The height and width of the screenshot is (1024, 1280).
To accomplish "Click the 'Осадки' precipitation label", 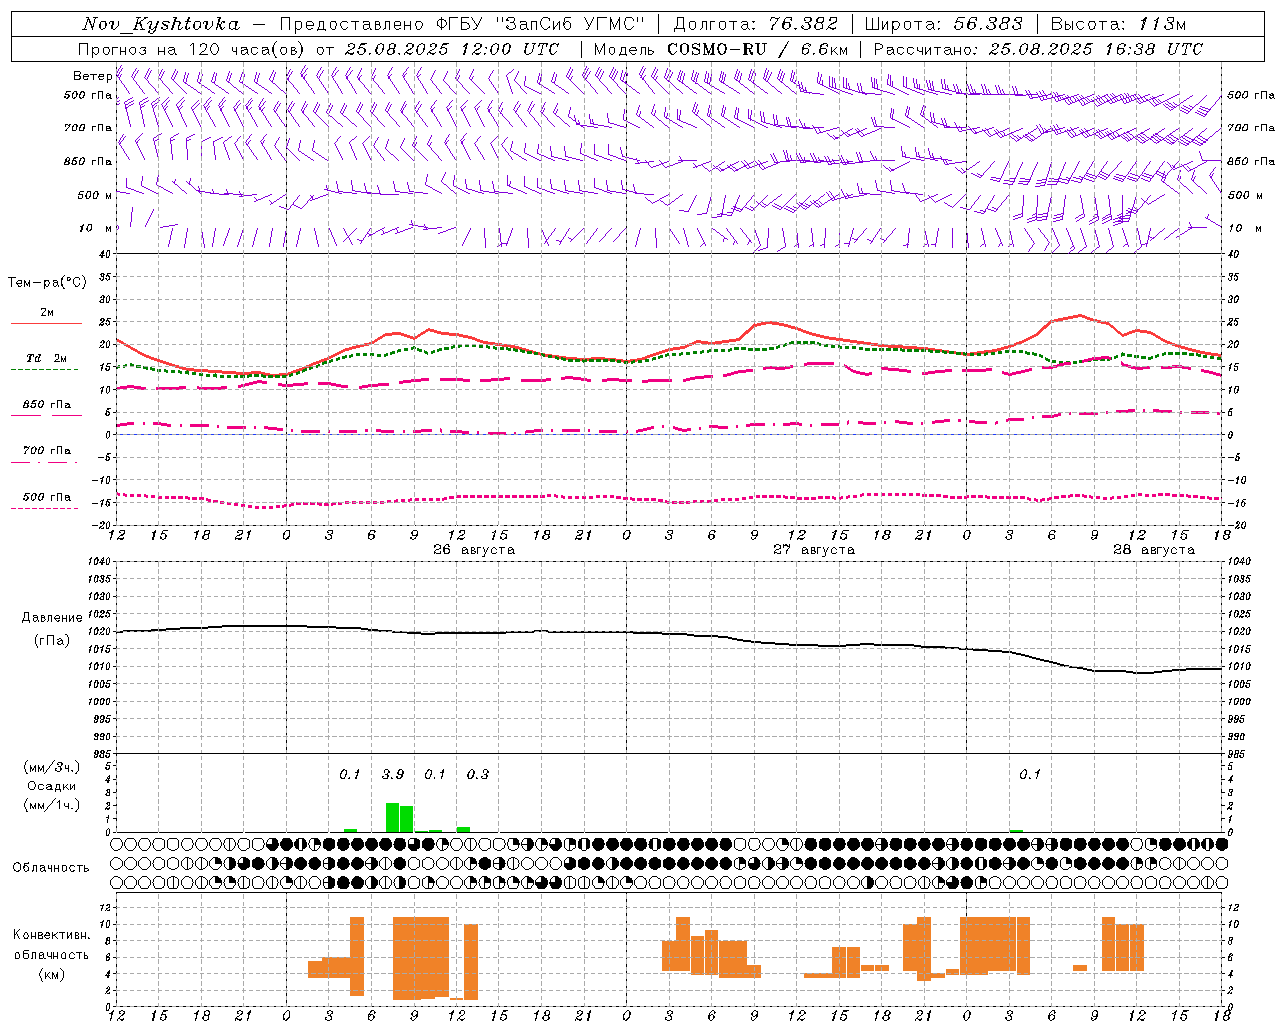I will click(x=52, y=786).
